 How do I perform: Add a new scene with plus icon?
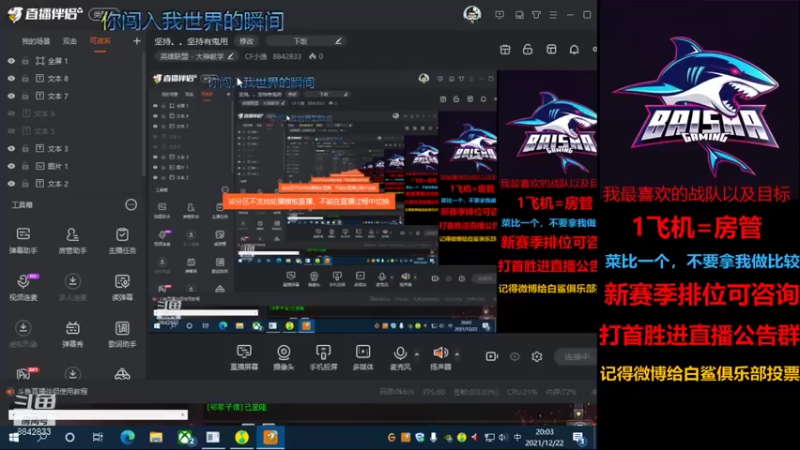coord(136,41)
